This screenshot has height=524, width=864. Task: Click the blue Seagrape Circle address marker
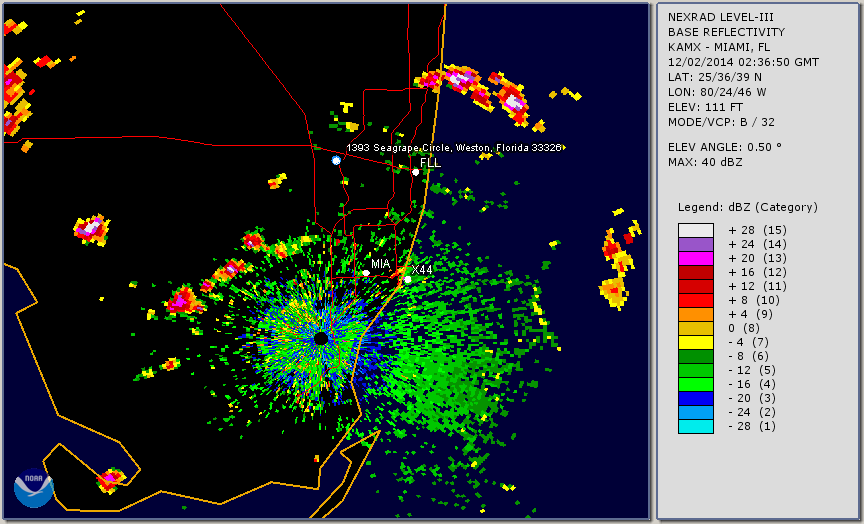[336, 160]
